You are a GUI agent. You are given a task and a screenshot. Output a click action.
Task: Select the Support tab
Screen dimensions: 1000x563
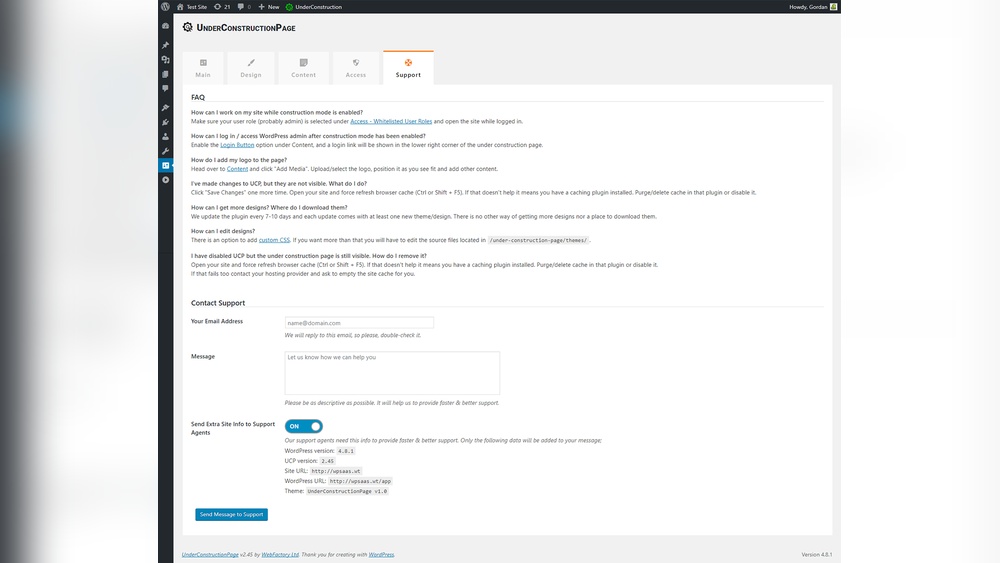coord(408,68)
